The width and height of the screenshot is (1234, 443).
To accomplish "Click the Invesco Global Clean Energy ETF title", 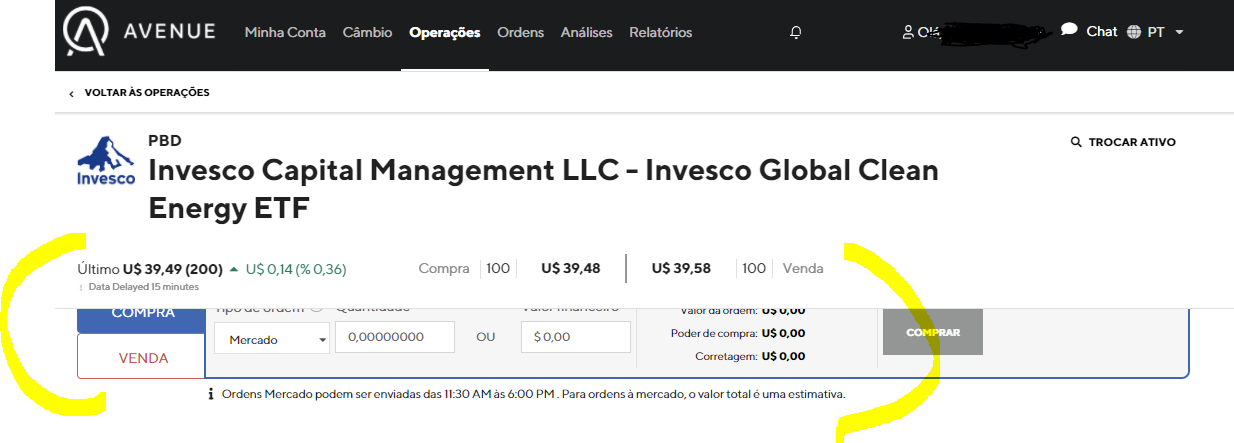I will pyautogui.click(x=543, y=189).
